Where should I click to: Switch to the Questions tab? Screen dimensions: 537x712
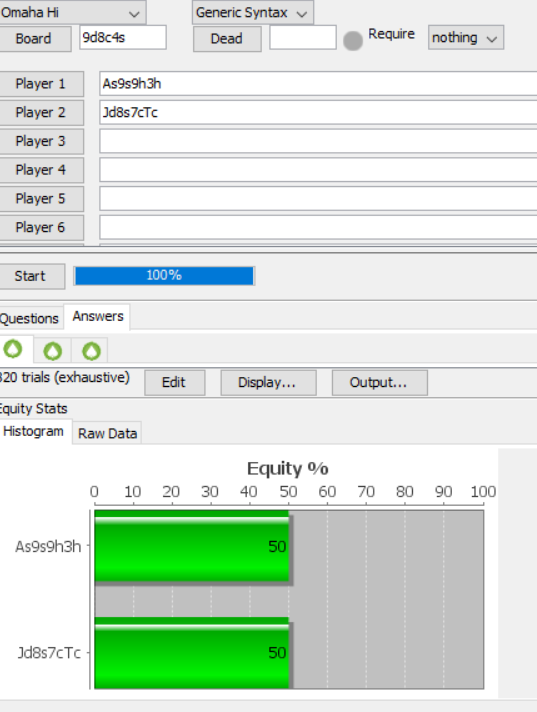pos(30,318)
